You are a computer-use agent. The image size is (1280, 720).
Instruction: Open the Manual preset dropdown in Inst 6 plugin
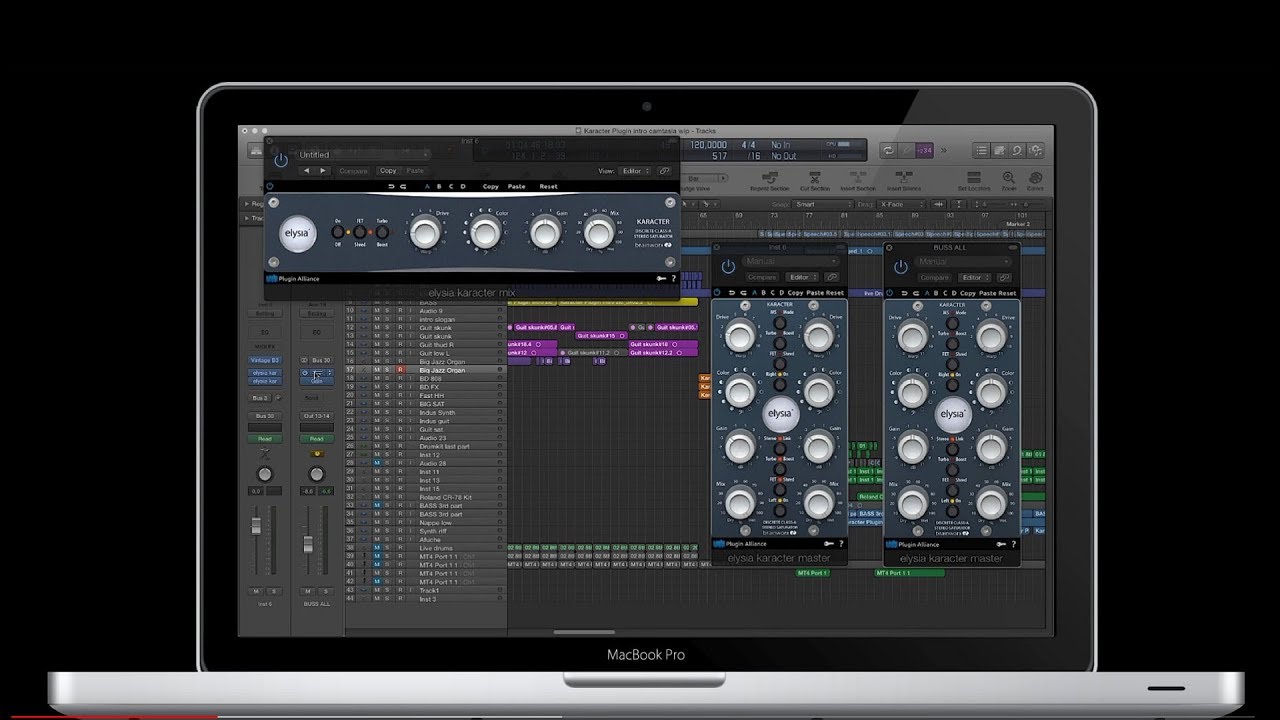coord(791,262)
